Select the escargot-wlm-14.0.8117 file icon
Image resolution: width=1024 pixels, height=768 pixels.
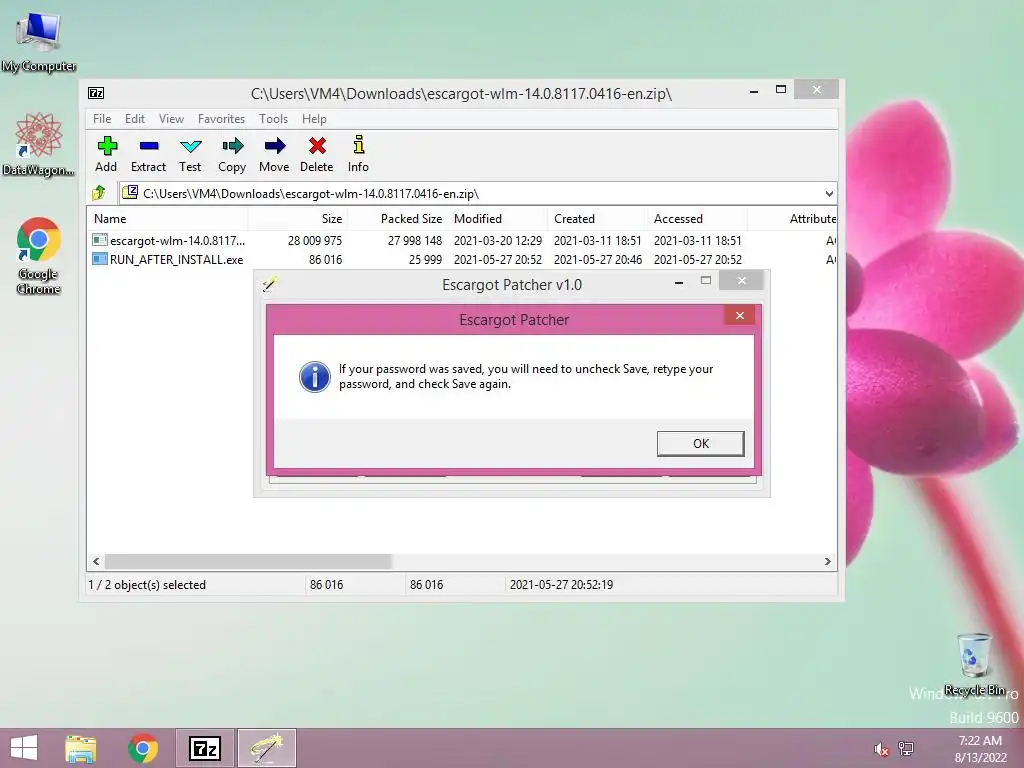(x=100, y=240)
